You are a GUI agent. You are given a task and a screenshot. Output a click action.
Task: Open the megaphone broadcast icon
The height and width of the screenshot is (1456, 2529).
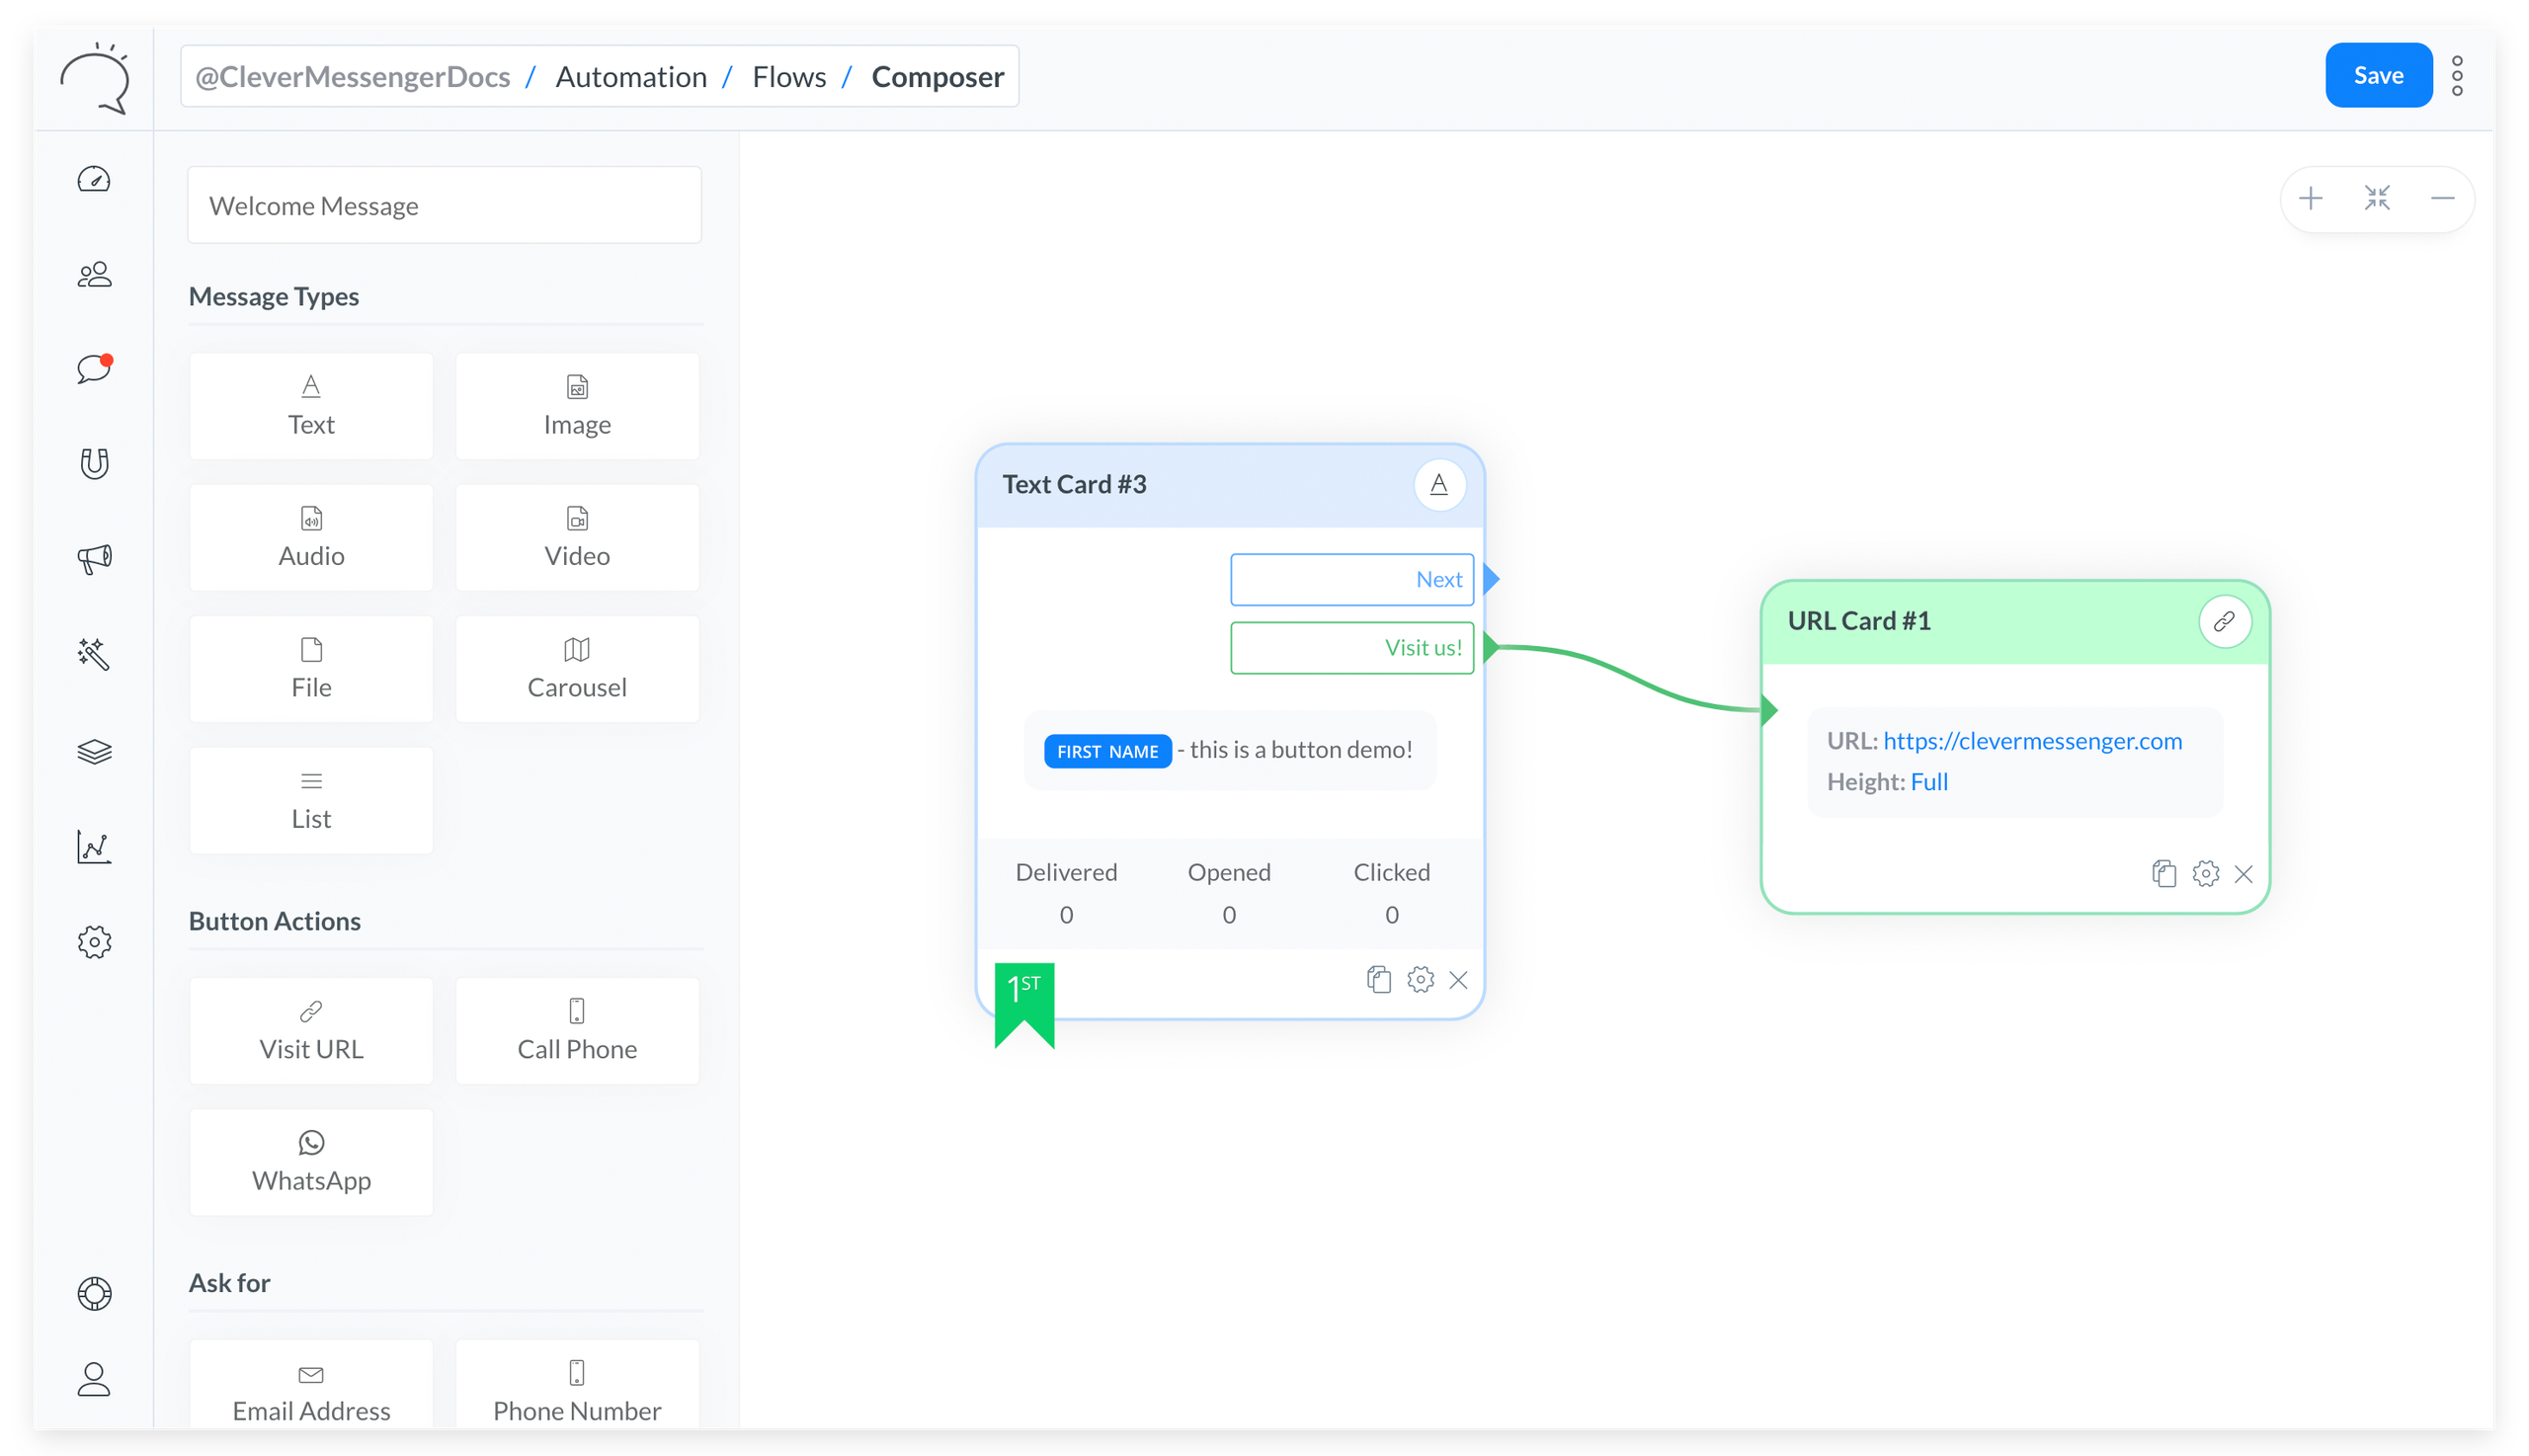pos(94,558)
